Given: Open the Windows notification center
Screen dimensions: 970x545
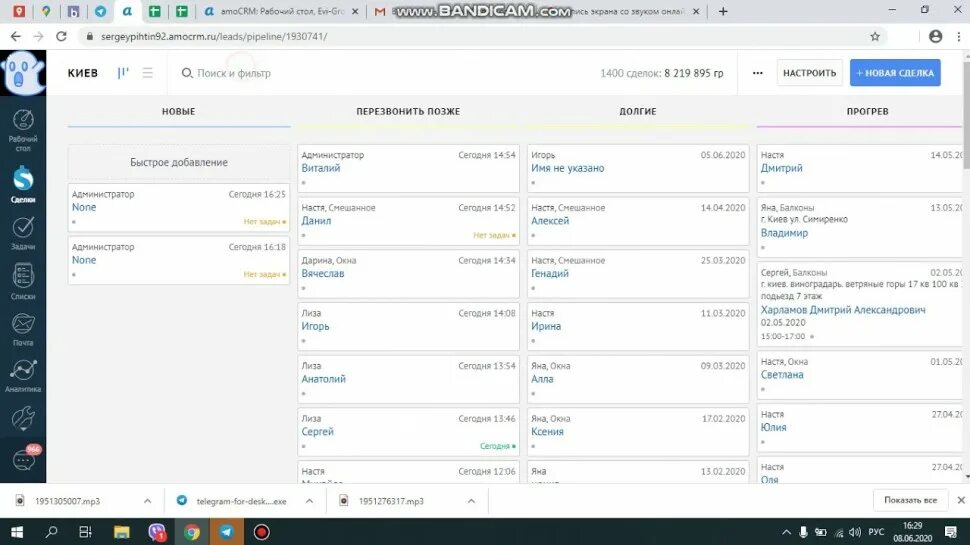Looking at the screenshot, I should [x=951, y=532].
